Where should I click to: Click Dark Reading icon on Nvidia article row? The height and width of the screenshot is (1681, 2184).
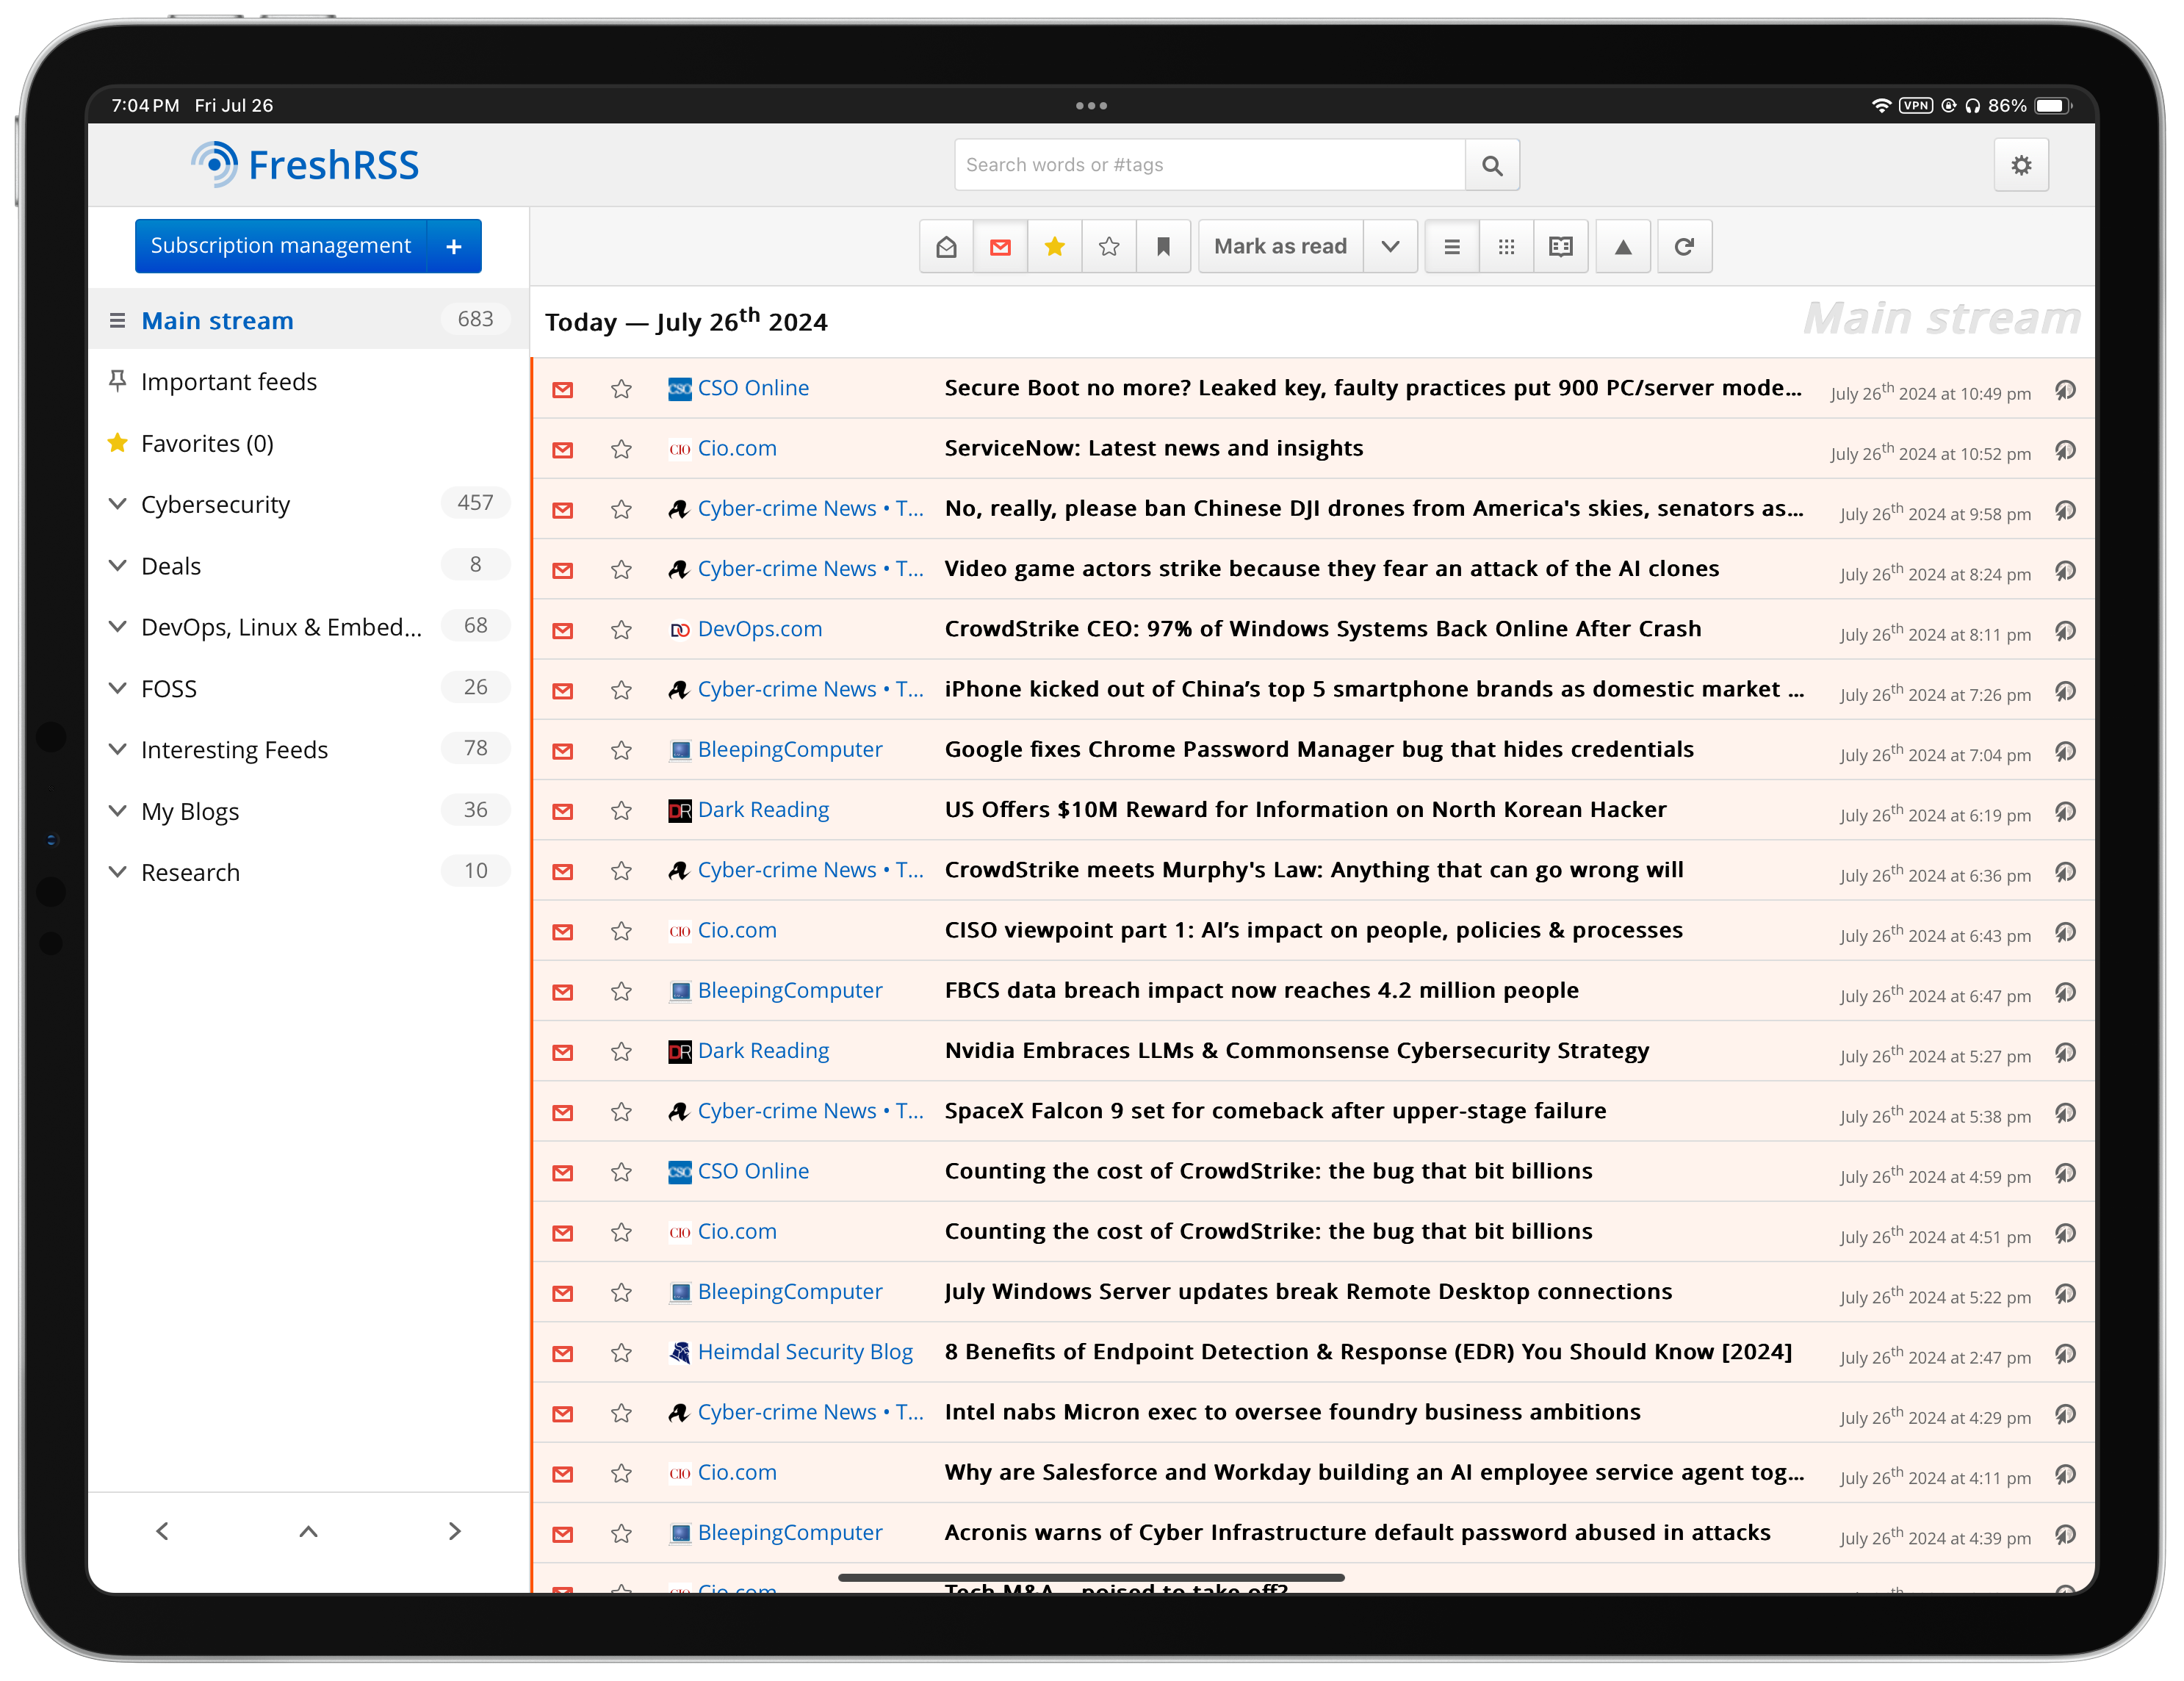680,1051
